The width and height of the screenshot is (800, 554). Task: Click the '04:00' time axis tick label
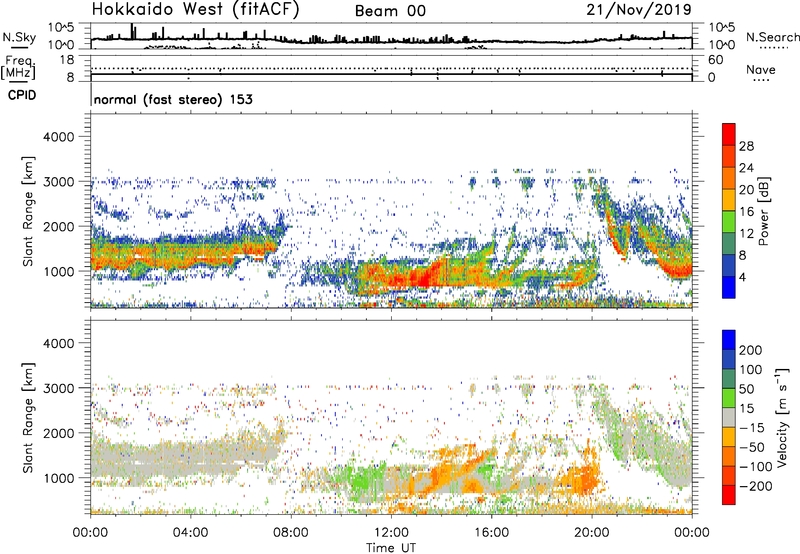click(x=190, y=533)
